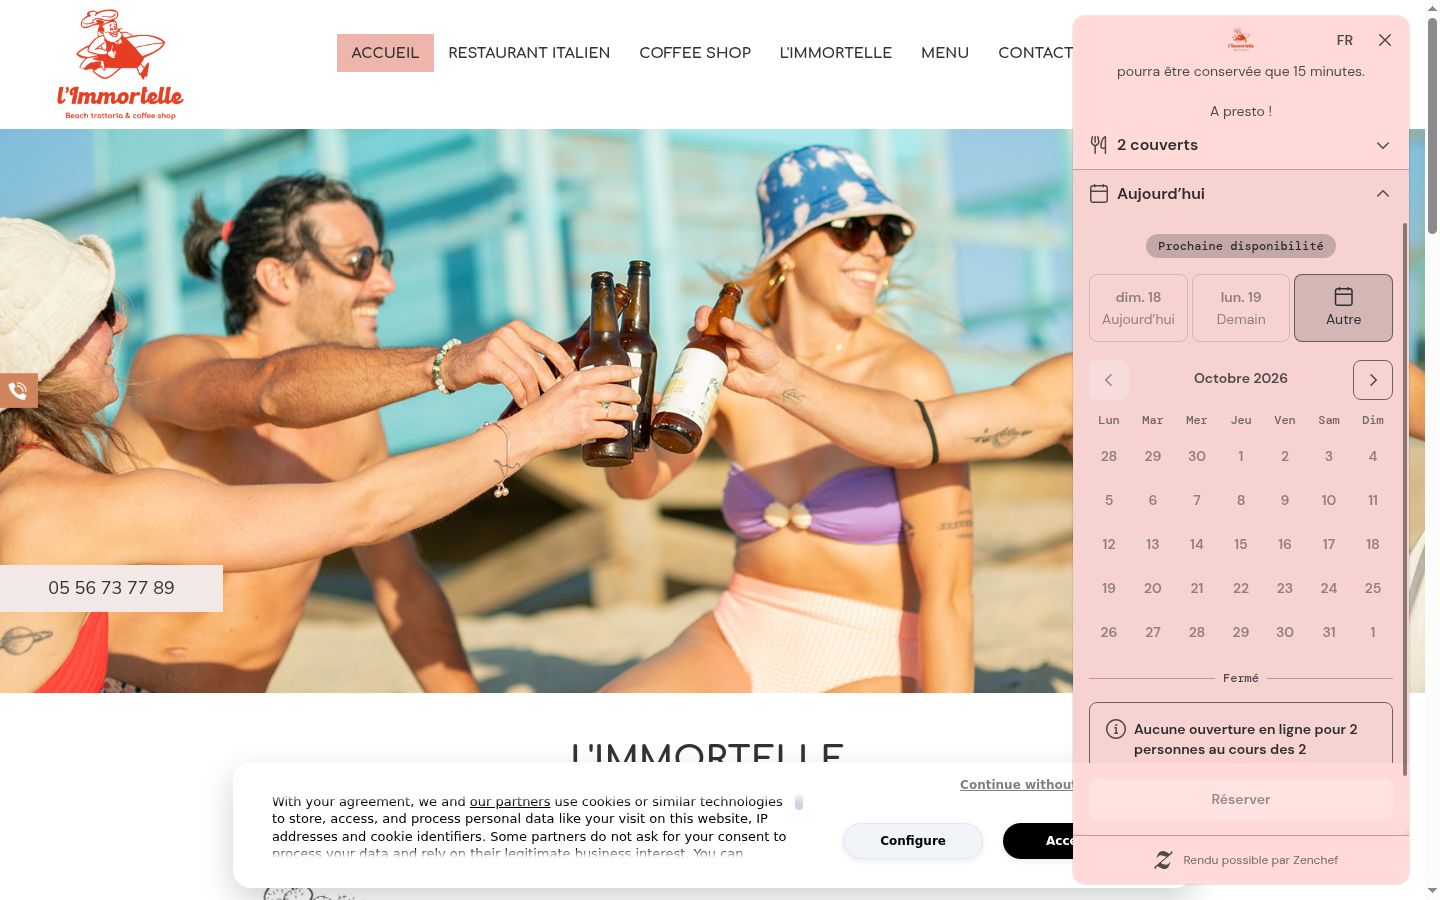Click the fork and knife couverts icon
Screen dimensions: 1440x900
1099,145
